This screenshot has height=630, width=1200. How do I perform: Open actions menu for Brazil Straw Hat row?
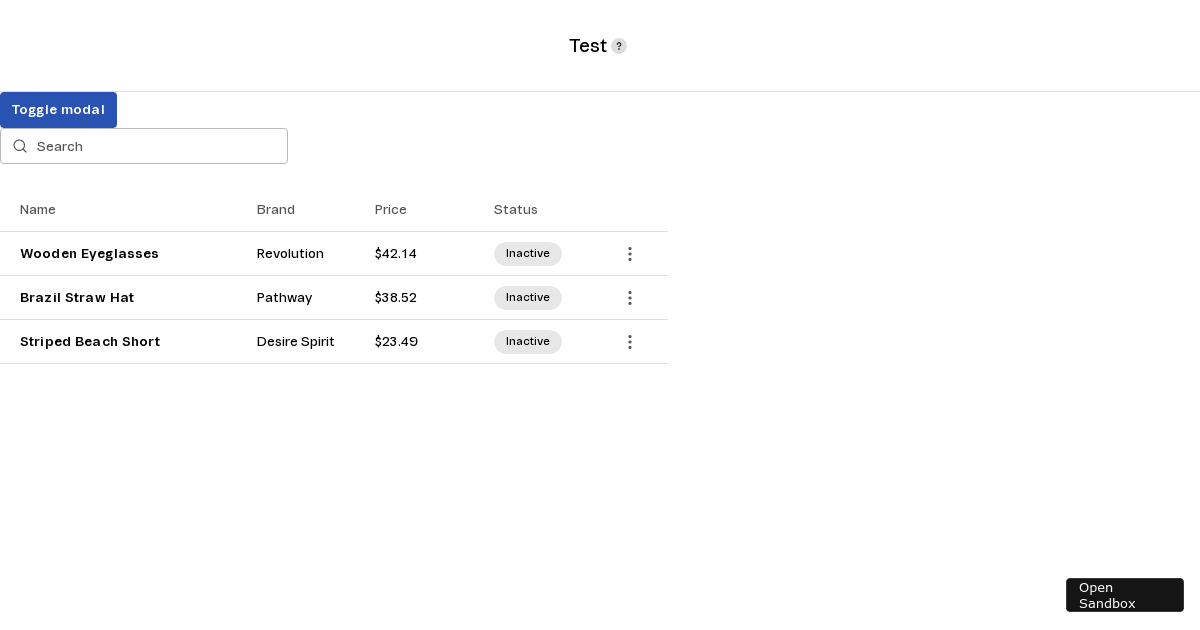click(x=629, y=298)
